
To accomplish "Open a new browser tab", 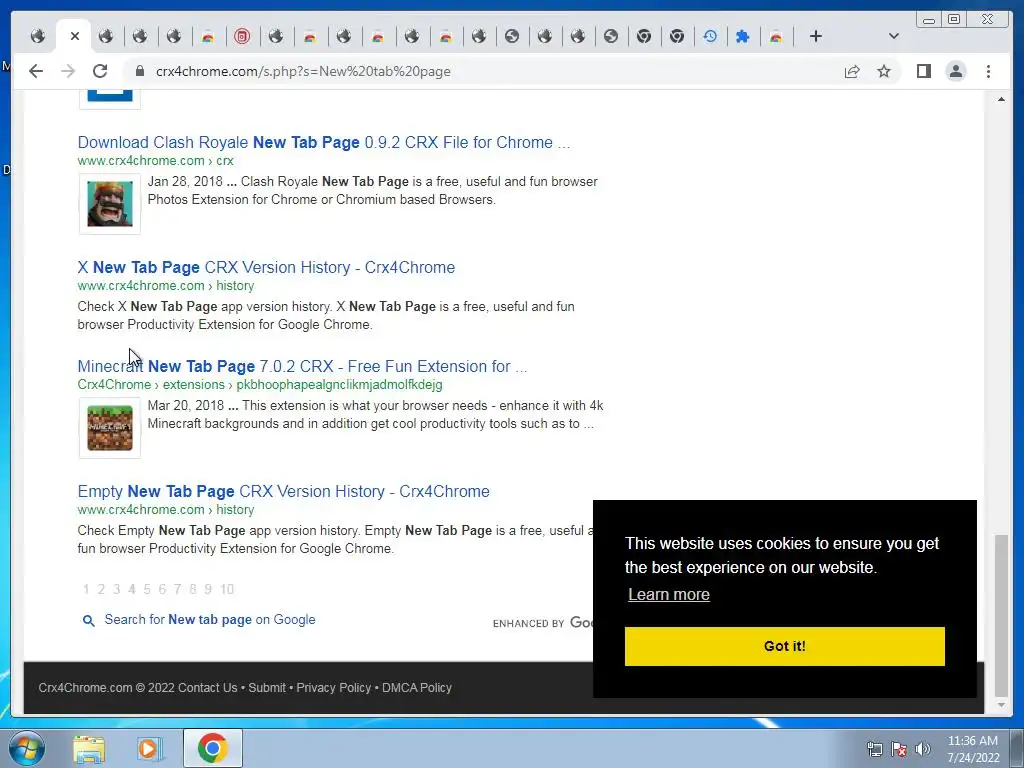I will click(x=815, y=36).
